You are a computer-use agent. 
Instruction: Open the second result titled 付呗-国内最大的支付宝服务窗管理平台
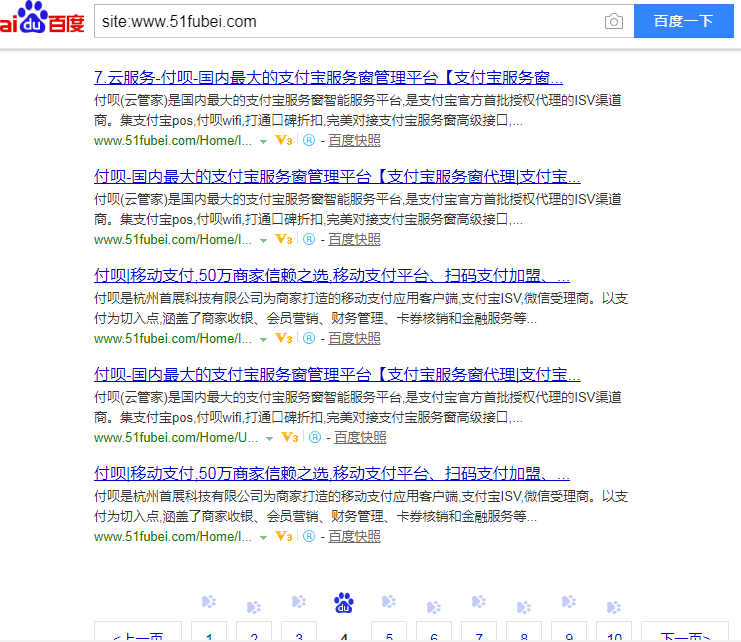tap(337, 177)
